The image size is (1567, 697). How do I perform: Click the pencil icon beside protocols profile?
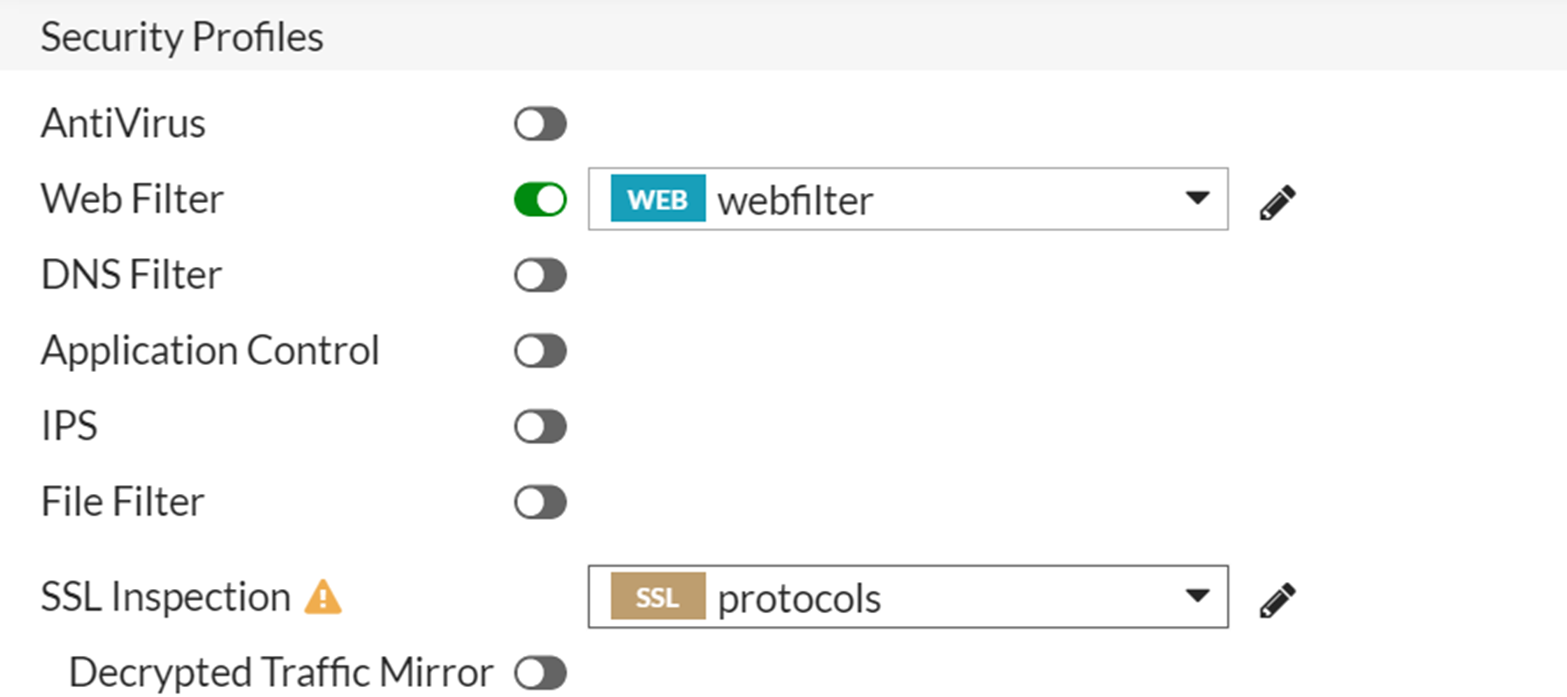pos(1277,600)
